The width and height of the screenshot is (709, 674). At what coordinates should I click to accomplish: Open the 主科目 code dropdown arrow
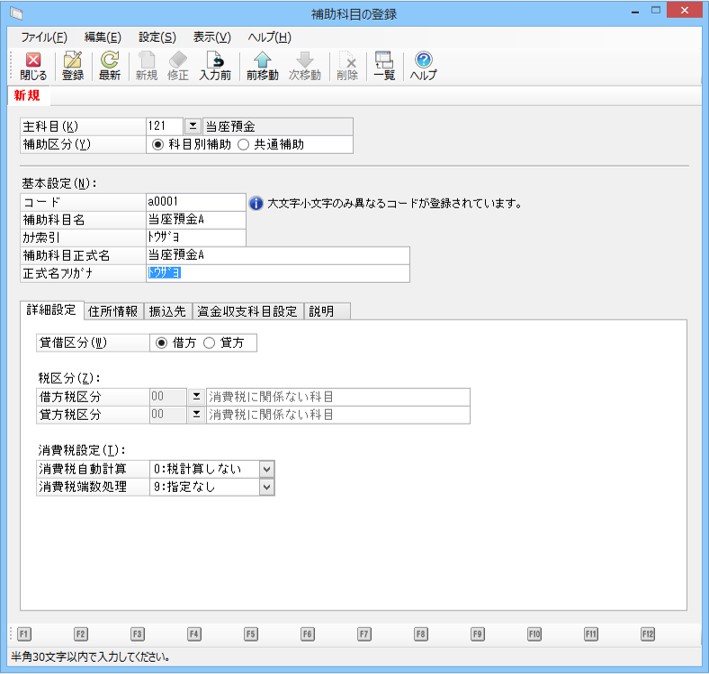click(193, 126)
